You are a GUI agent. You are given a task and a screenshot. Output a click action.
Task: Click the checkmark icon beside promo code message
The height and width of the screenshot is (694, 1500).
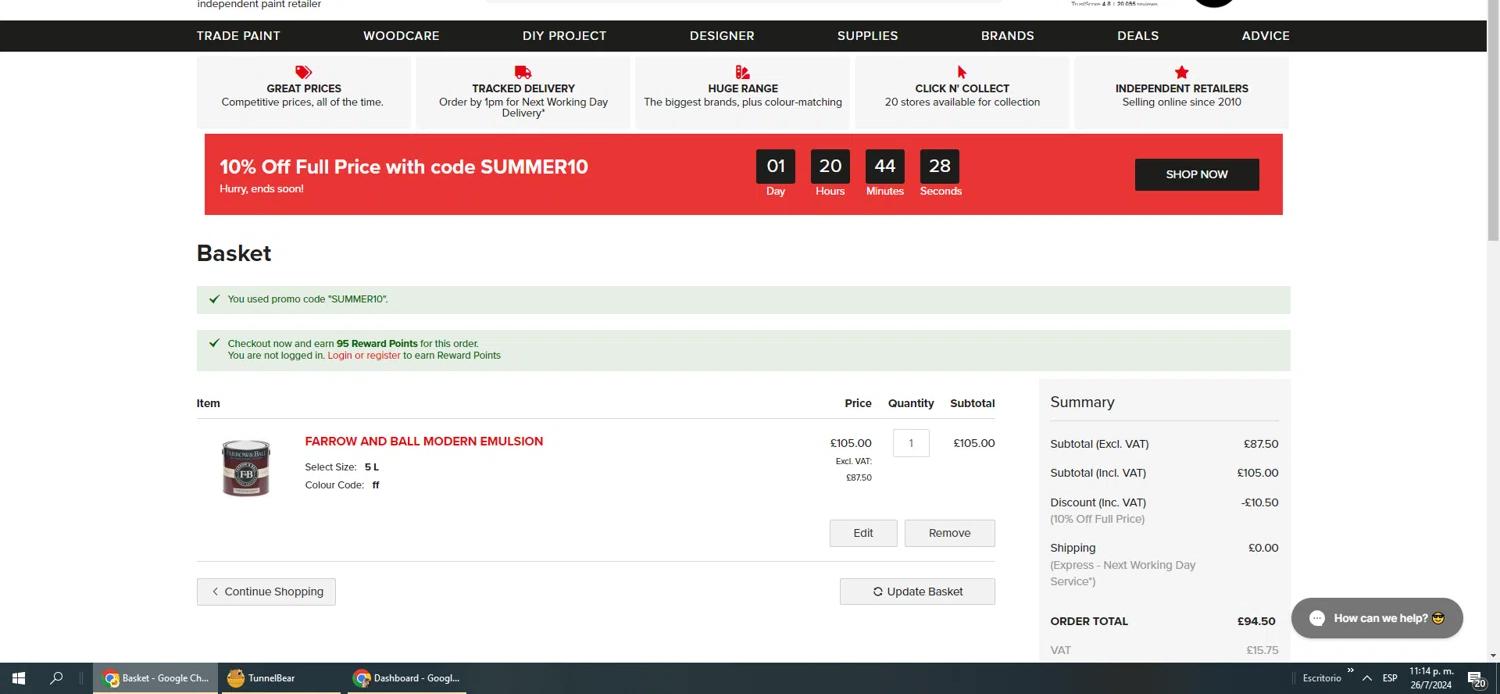coord(214,299)
